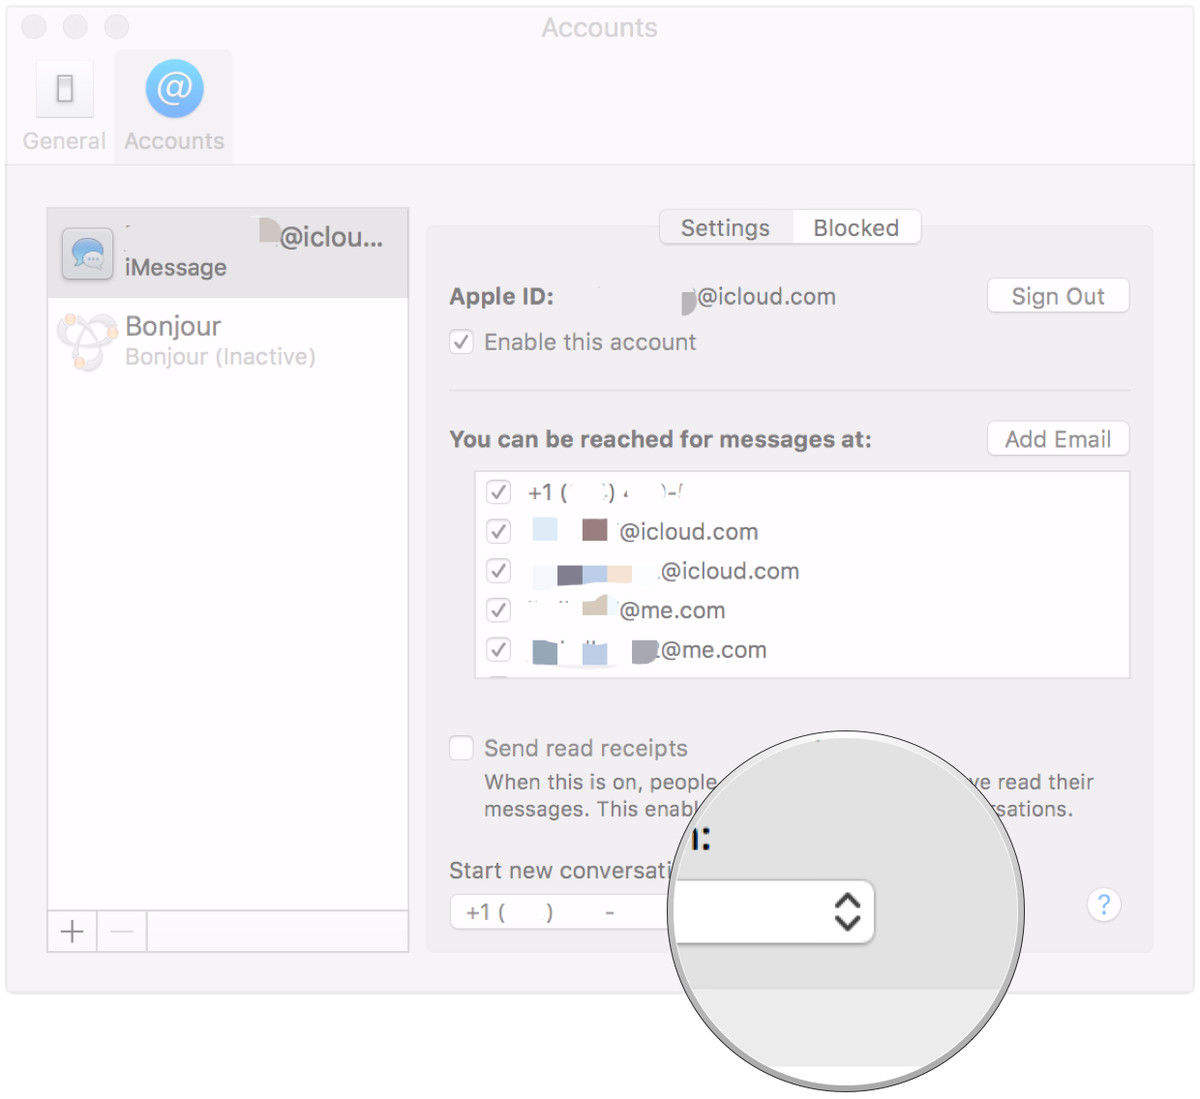The height and width of the screenshot is (1099, 1200).
Task: Click the close window button in title bar
Action: click(x=34, y=27)
